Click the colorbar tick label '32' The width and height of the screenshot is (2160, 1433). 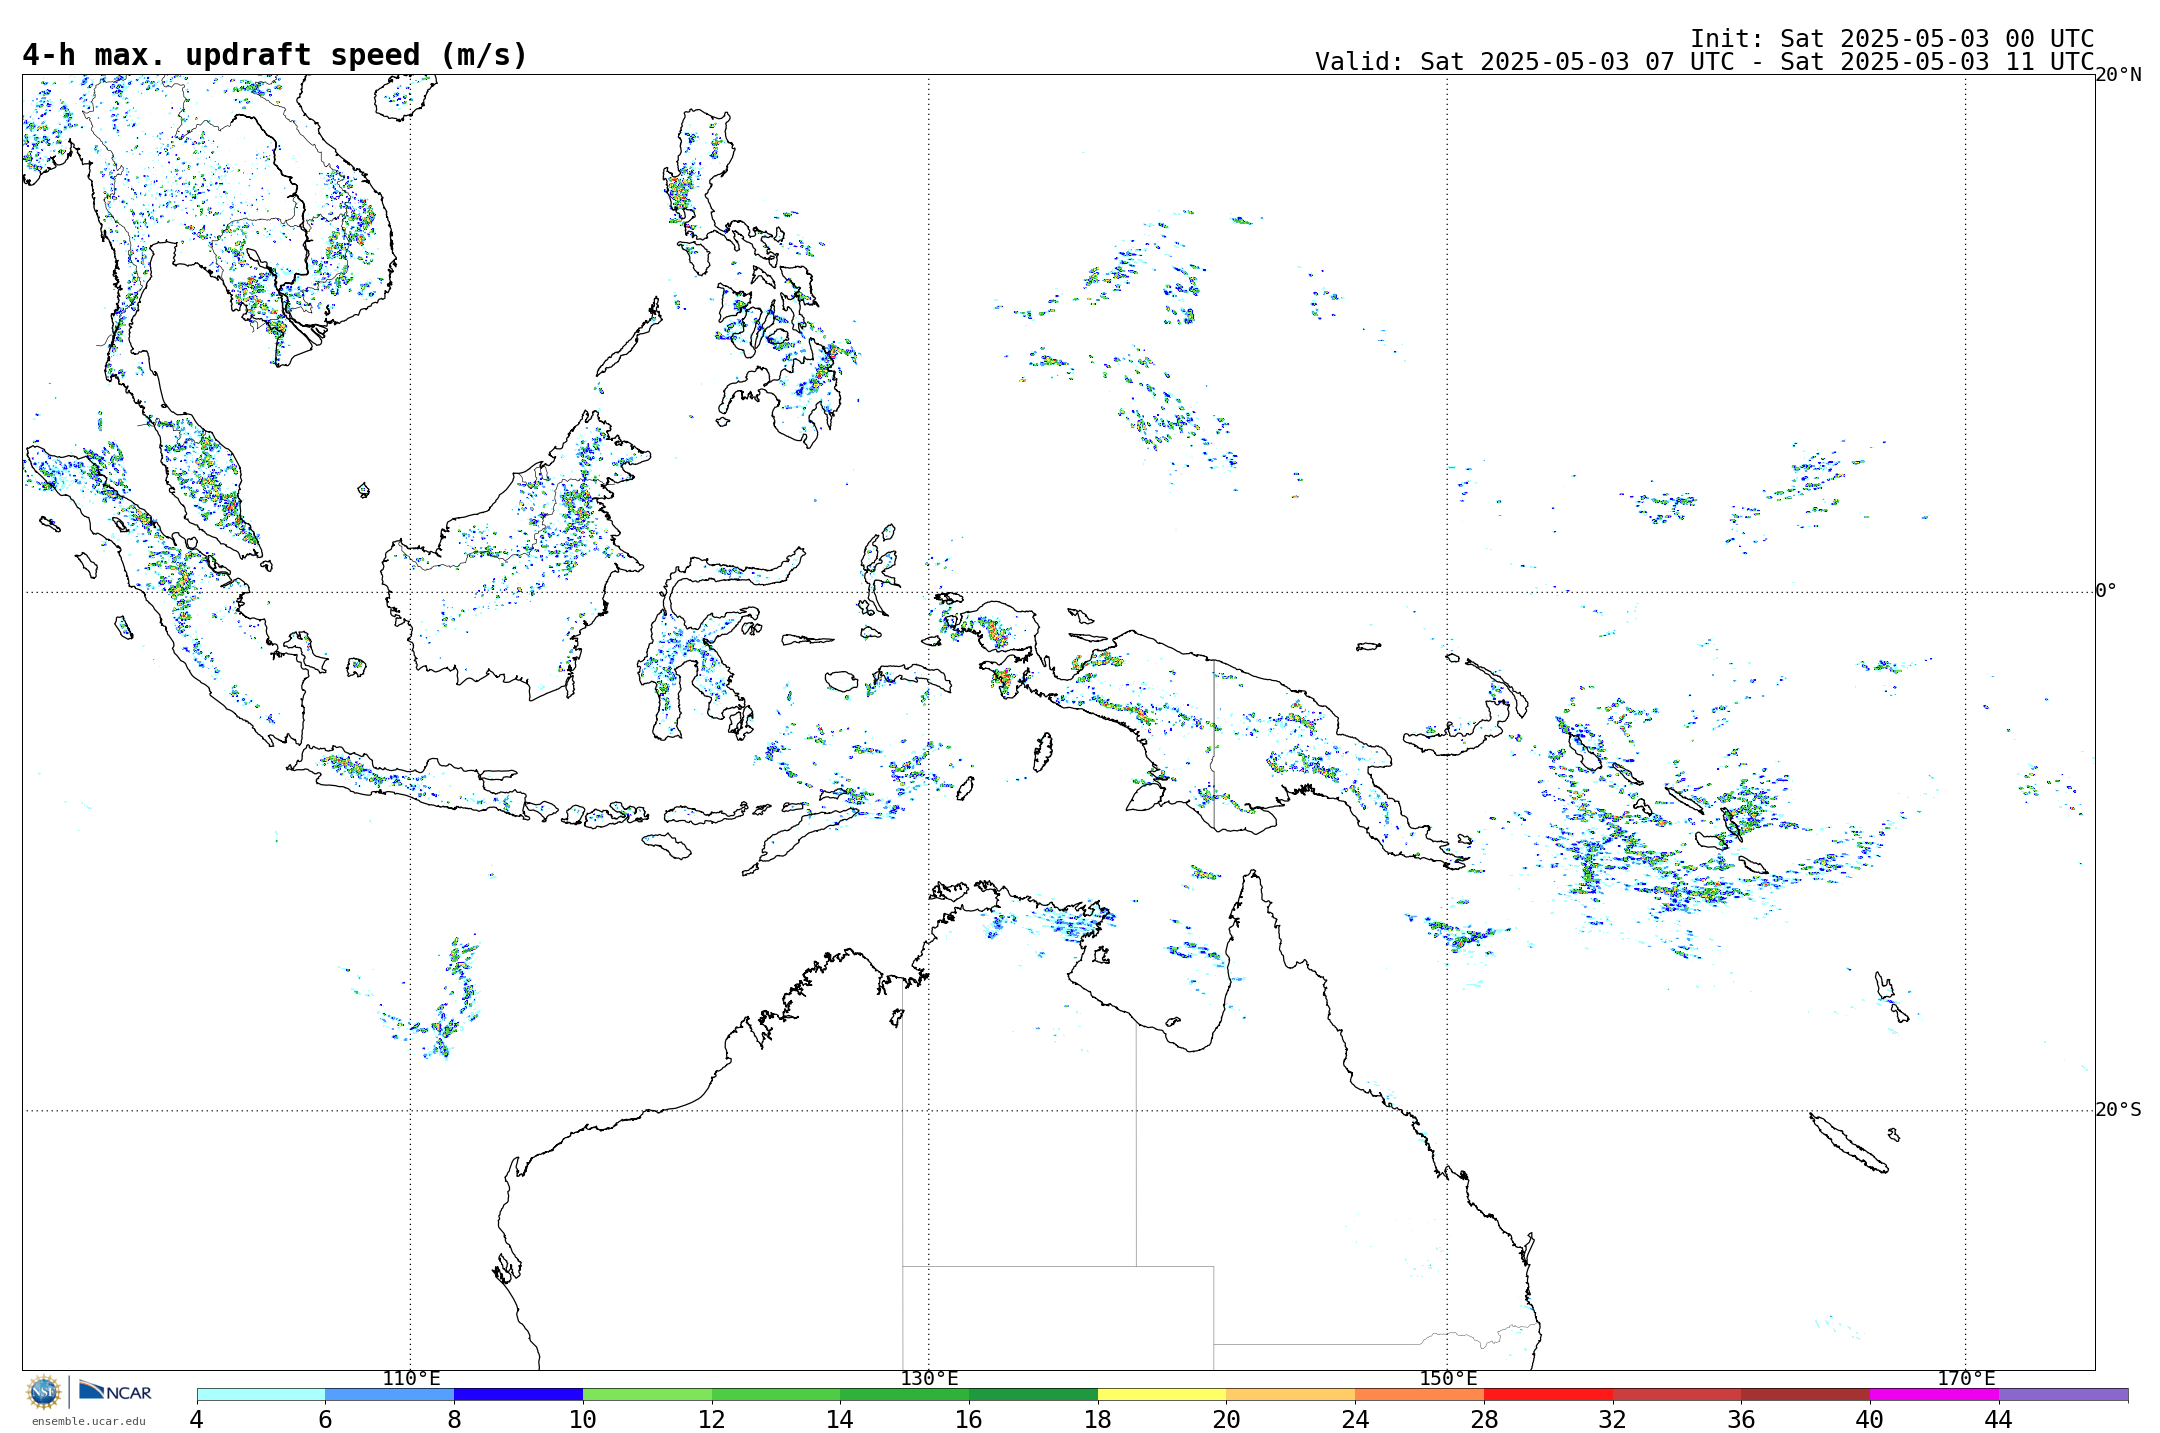[1613, 1420]
